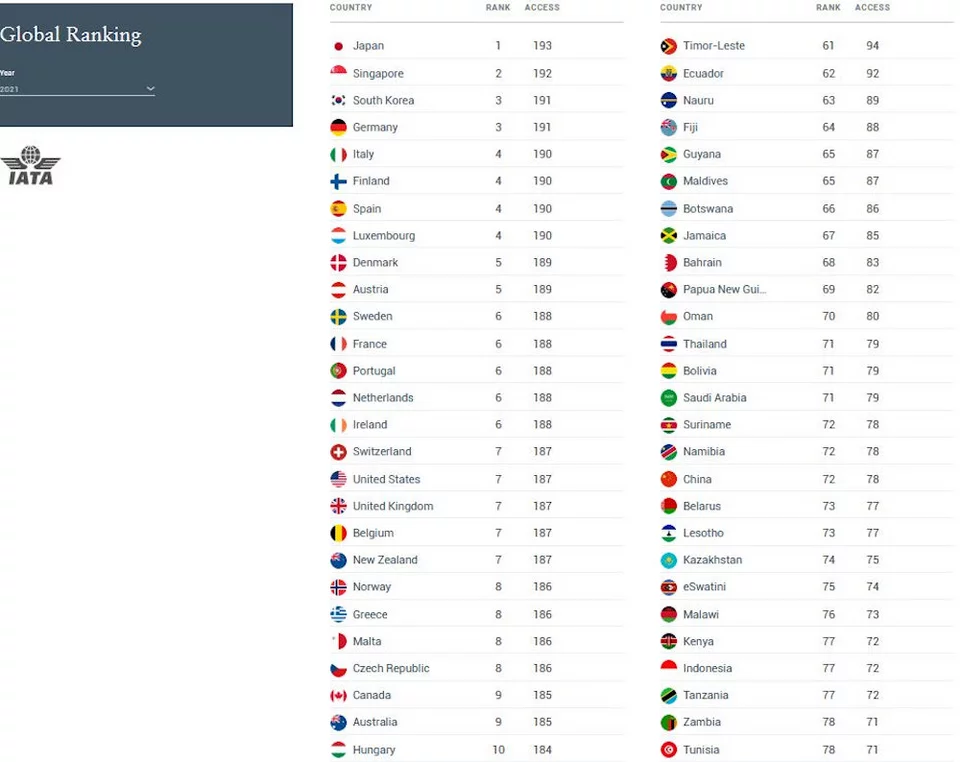The width and height of the screenshot is (960, 762).
Task: Click the Switzerland flag icon
Action: 338,452
